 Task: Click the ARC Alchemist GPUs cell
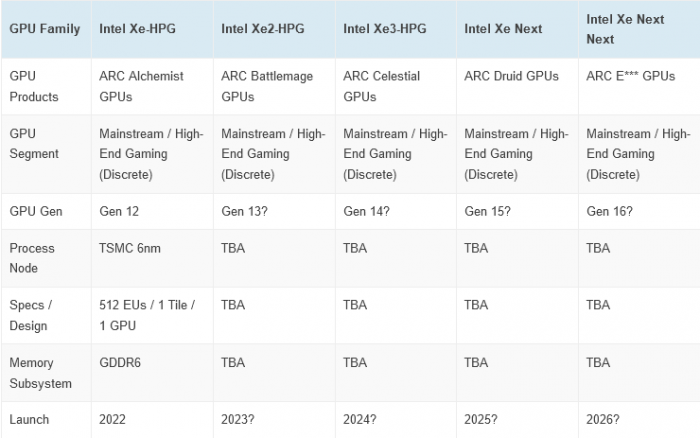pos(146,86)
